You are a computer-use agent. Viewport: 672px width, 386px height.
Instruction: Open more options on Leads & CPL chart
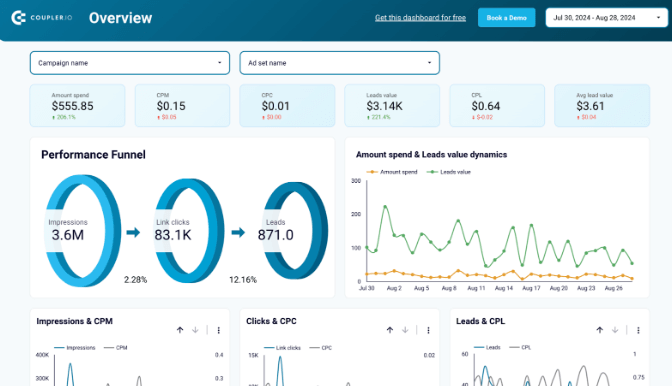pyautogui.click(x=638, y=330)
